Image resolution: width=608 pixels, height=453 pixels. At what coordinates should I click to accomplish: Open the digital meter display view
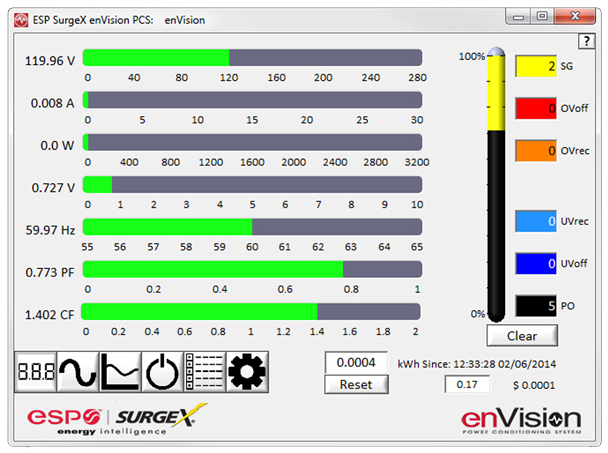[x=35, y=372]
